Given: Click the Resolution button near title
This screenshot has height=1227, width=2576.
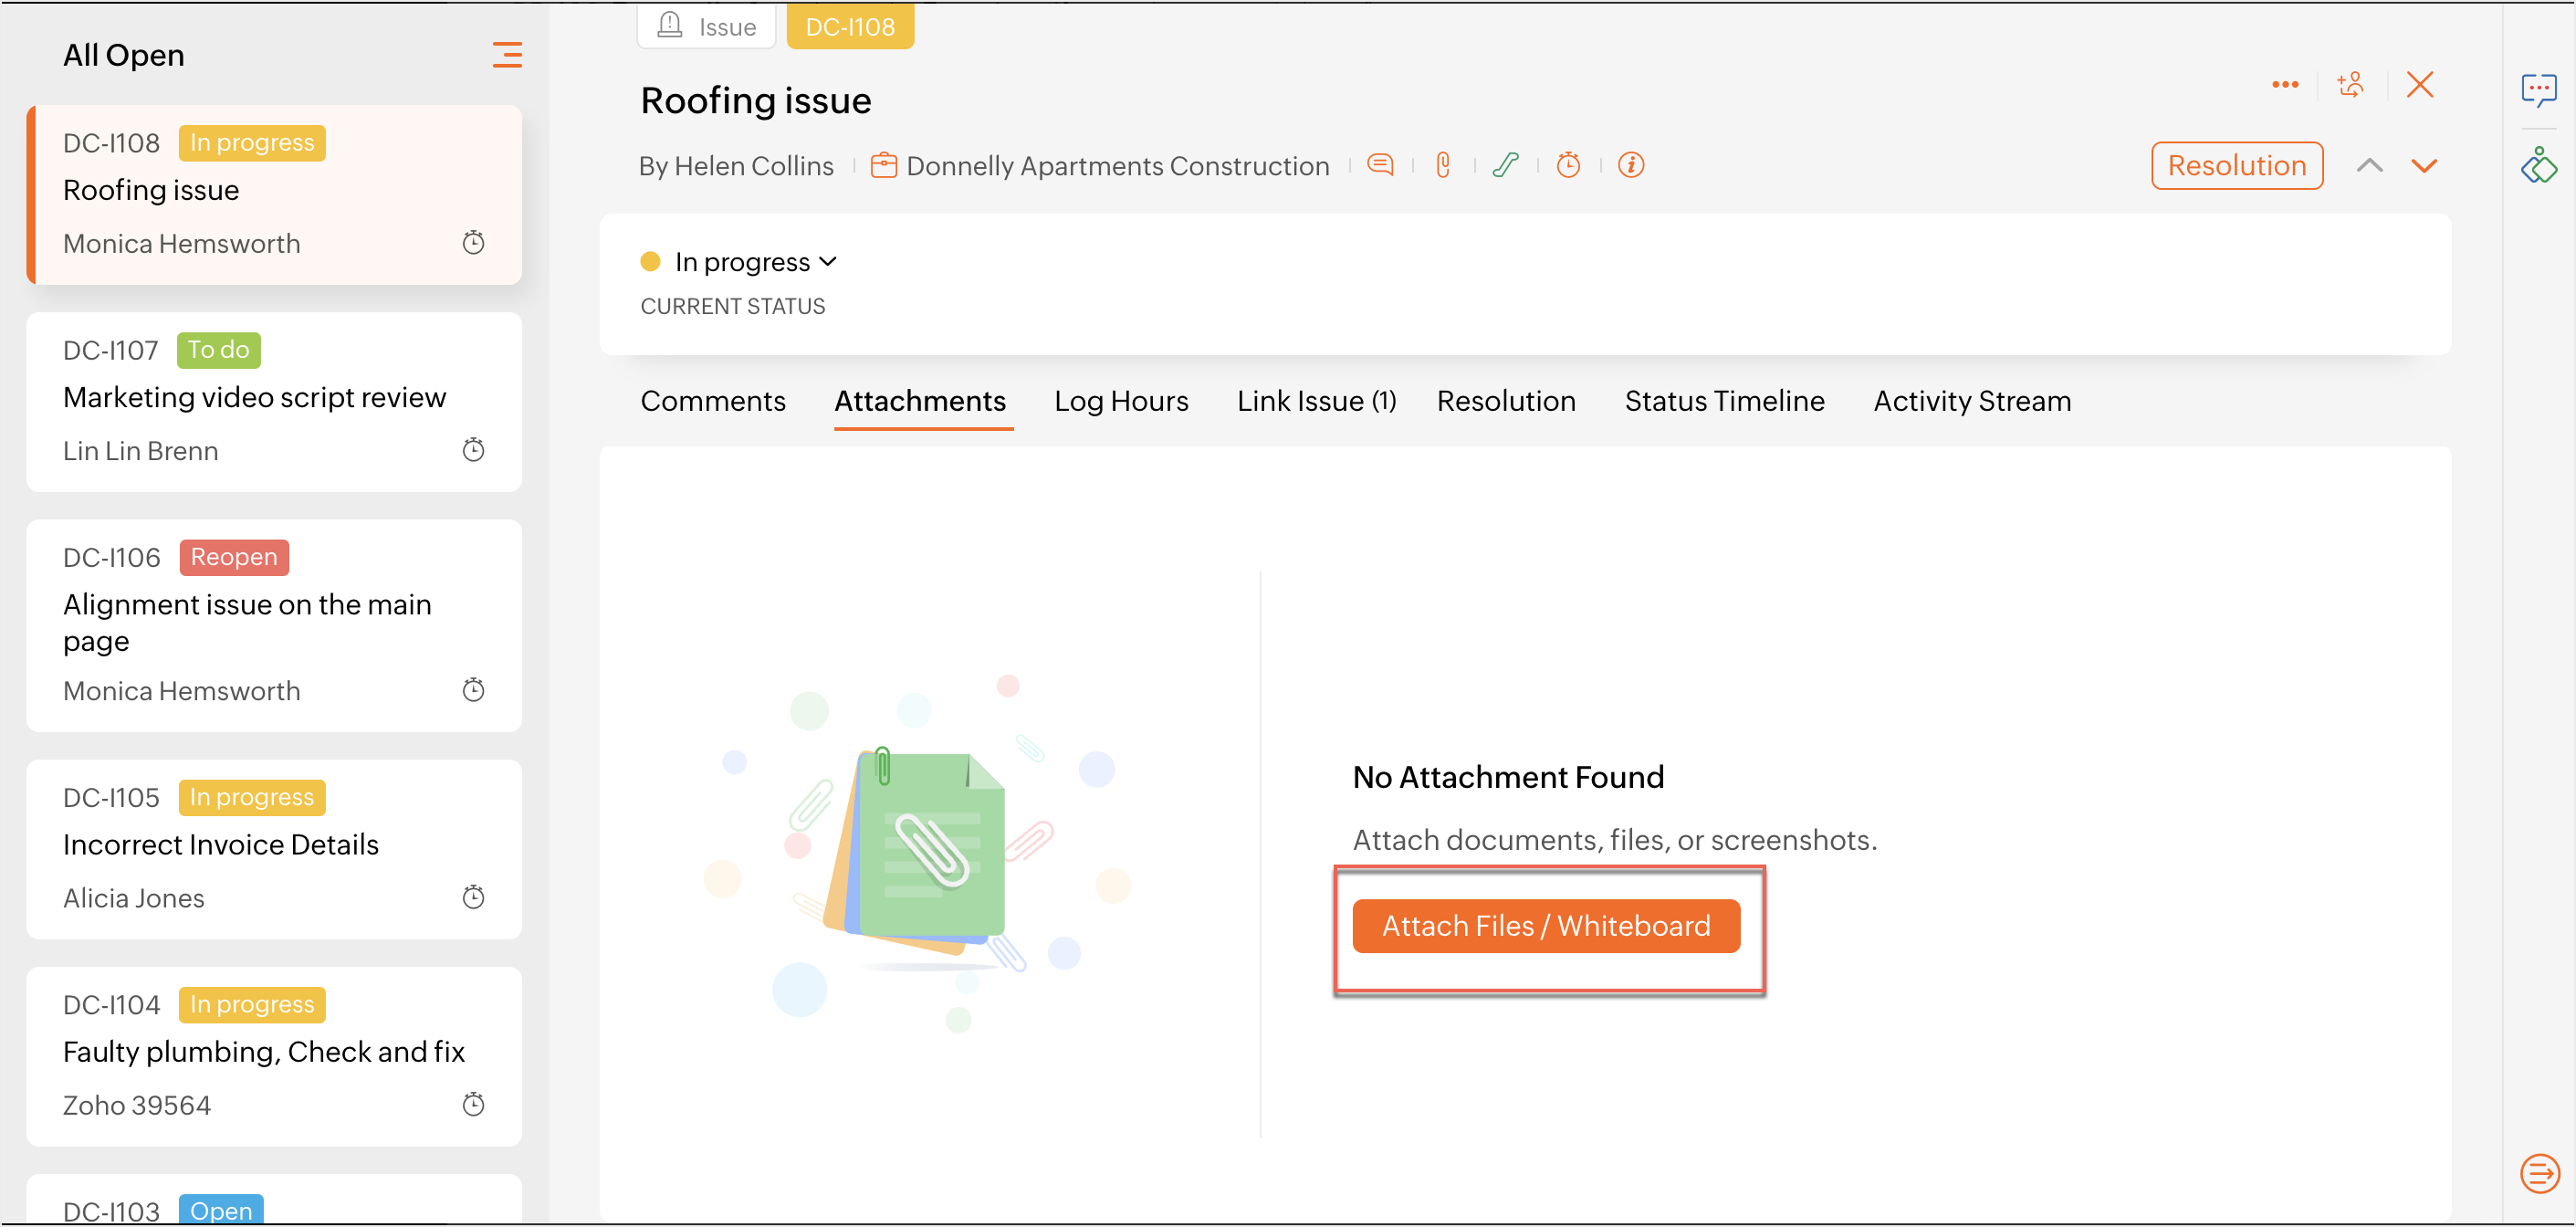Looking at the screenshot, I should click(2236, 166).
